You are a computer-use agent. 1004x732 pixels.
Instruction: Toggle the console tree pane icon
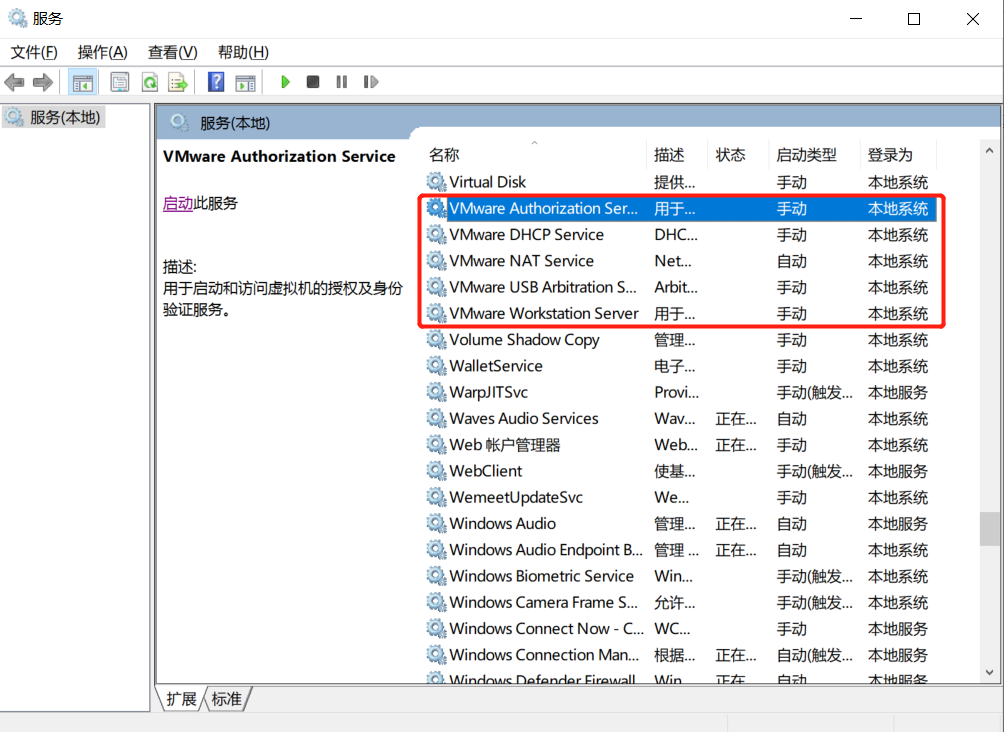(83, 82)
